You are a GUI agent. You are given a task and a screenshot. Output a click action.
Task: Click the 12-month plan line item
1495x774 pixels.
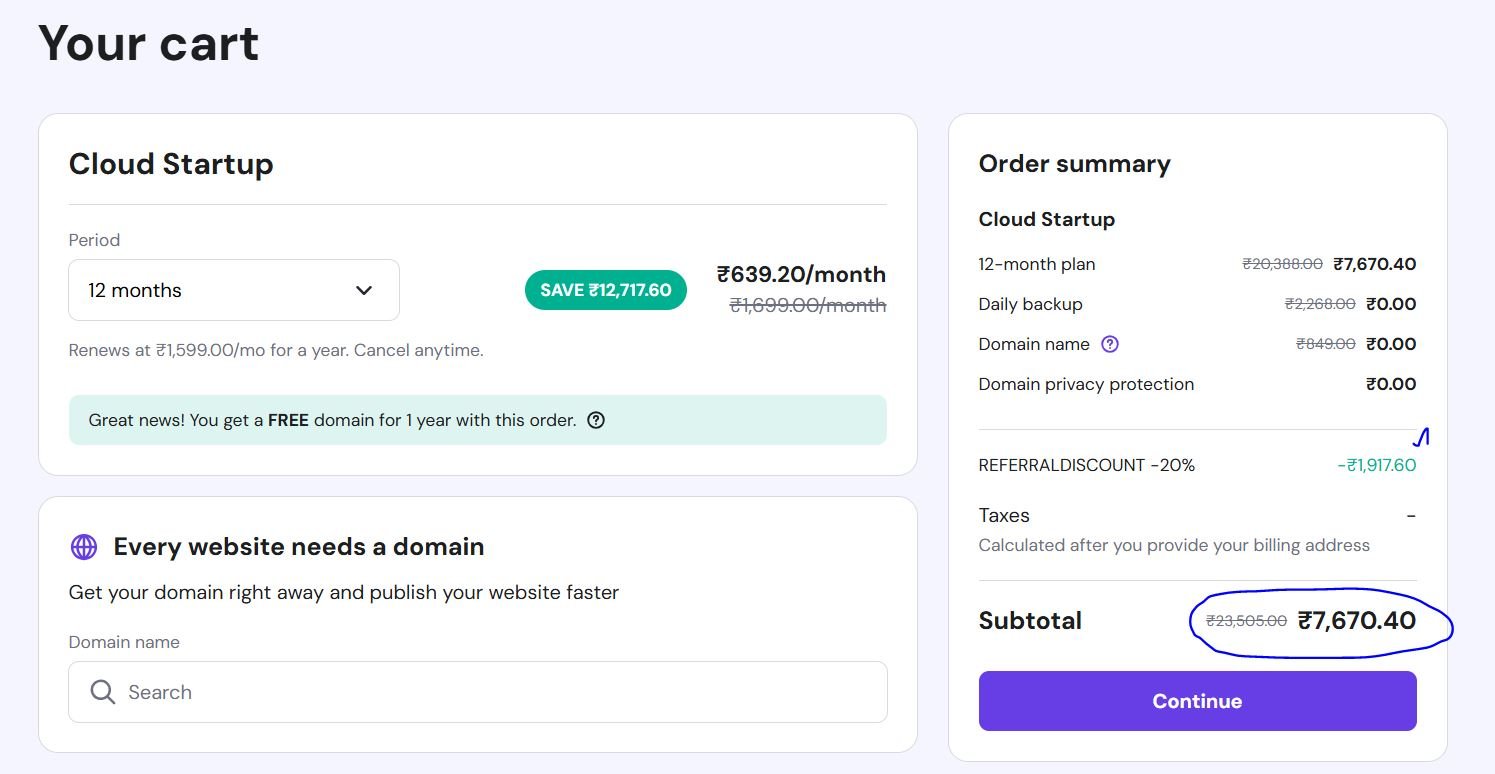point(1036,264)
